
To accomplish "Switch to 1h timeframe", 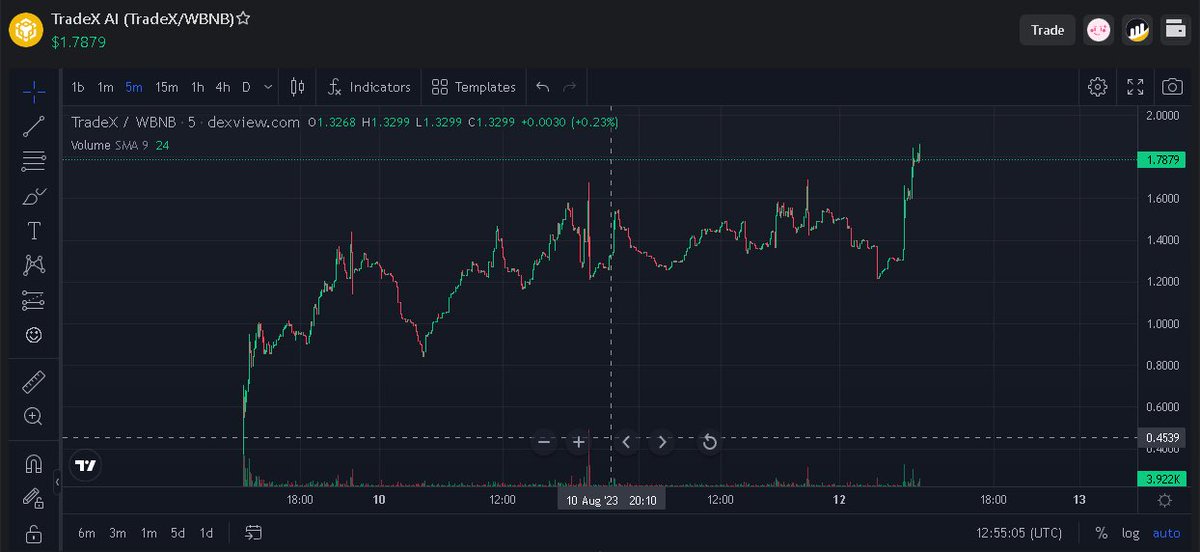I will 198,87.
